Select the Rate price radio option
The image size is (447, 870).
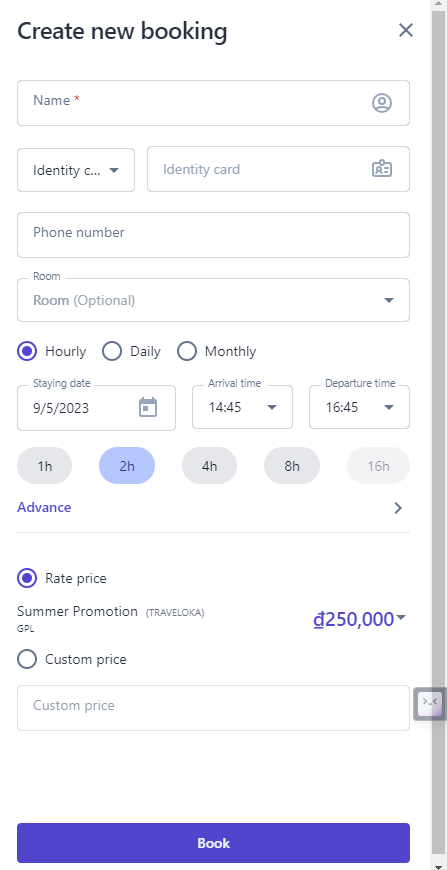click(27, 578)
